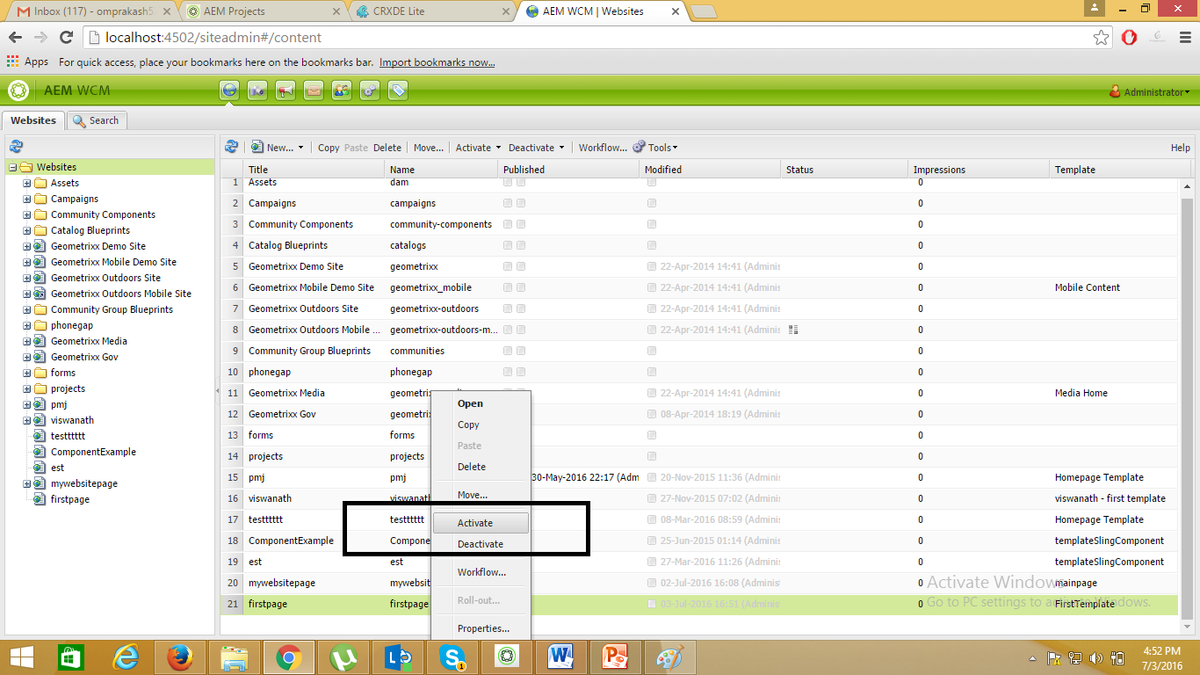Image resolution: width=1200 pixels, height=675 pixels.
Task: Open Inbox envelope icon in AEM header
Action: [314, 91]
